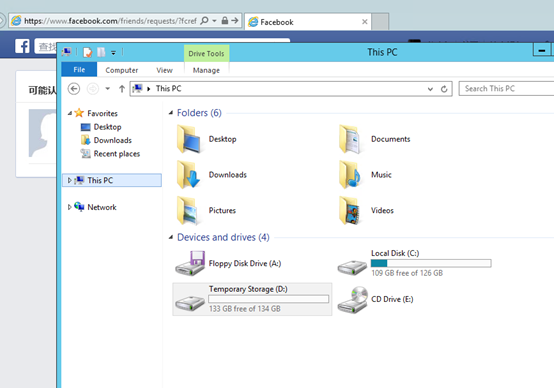Click the 133 GB free of 134 GB text
554x388 pixels.
click(244, 309)
